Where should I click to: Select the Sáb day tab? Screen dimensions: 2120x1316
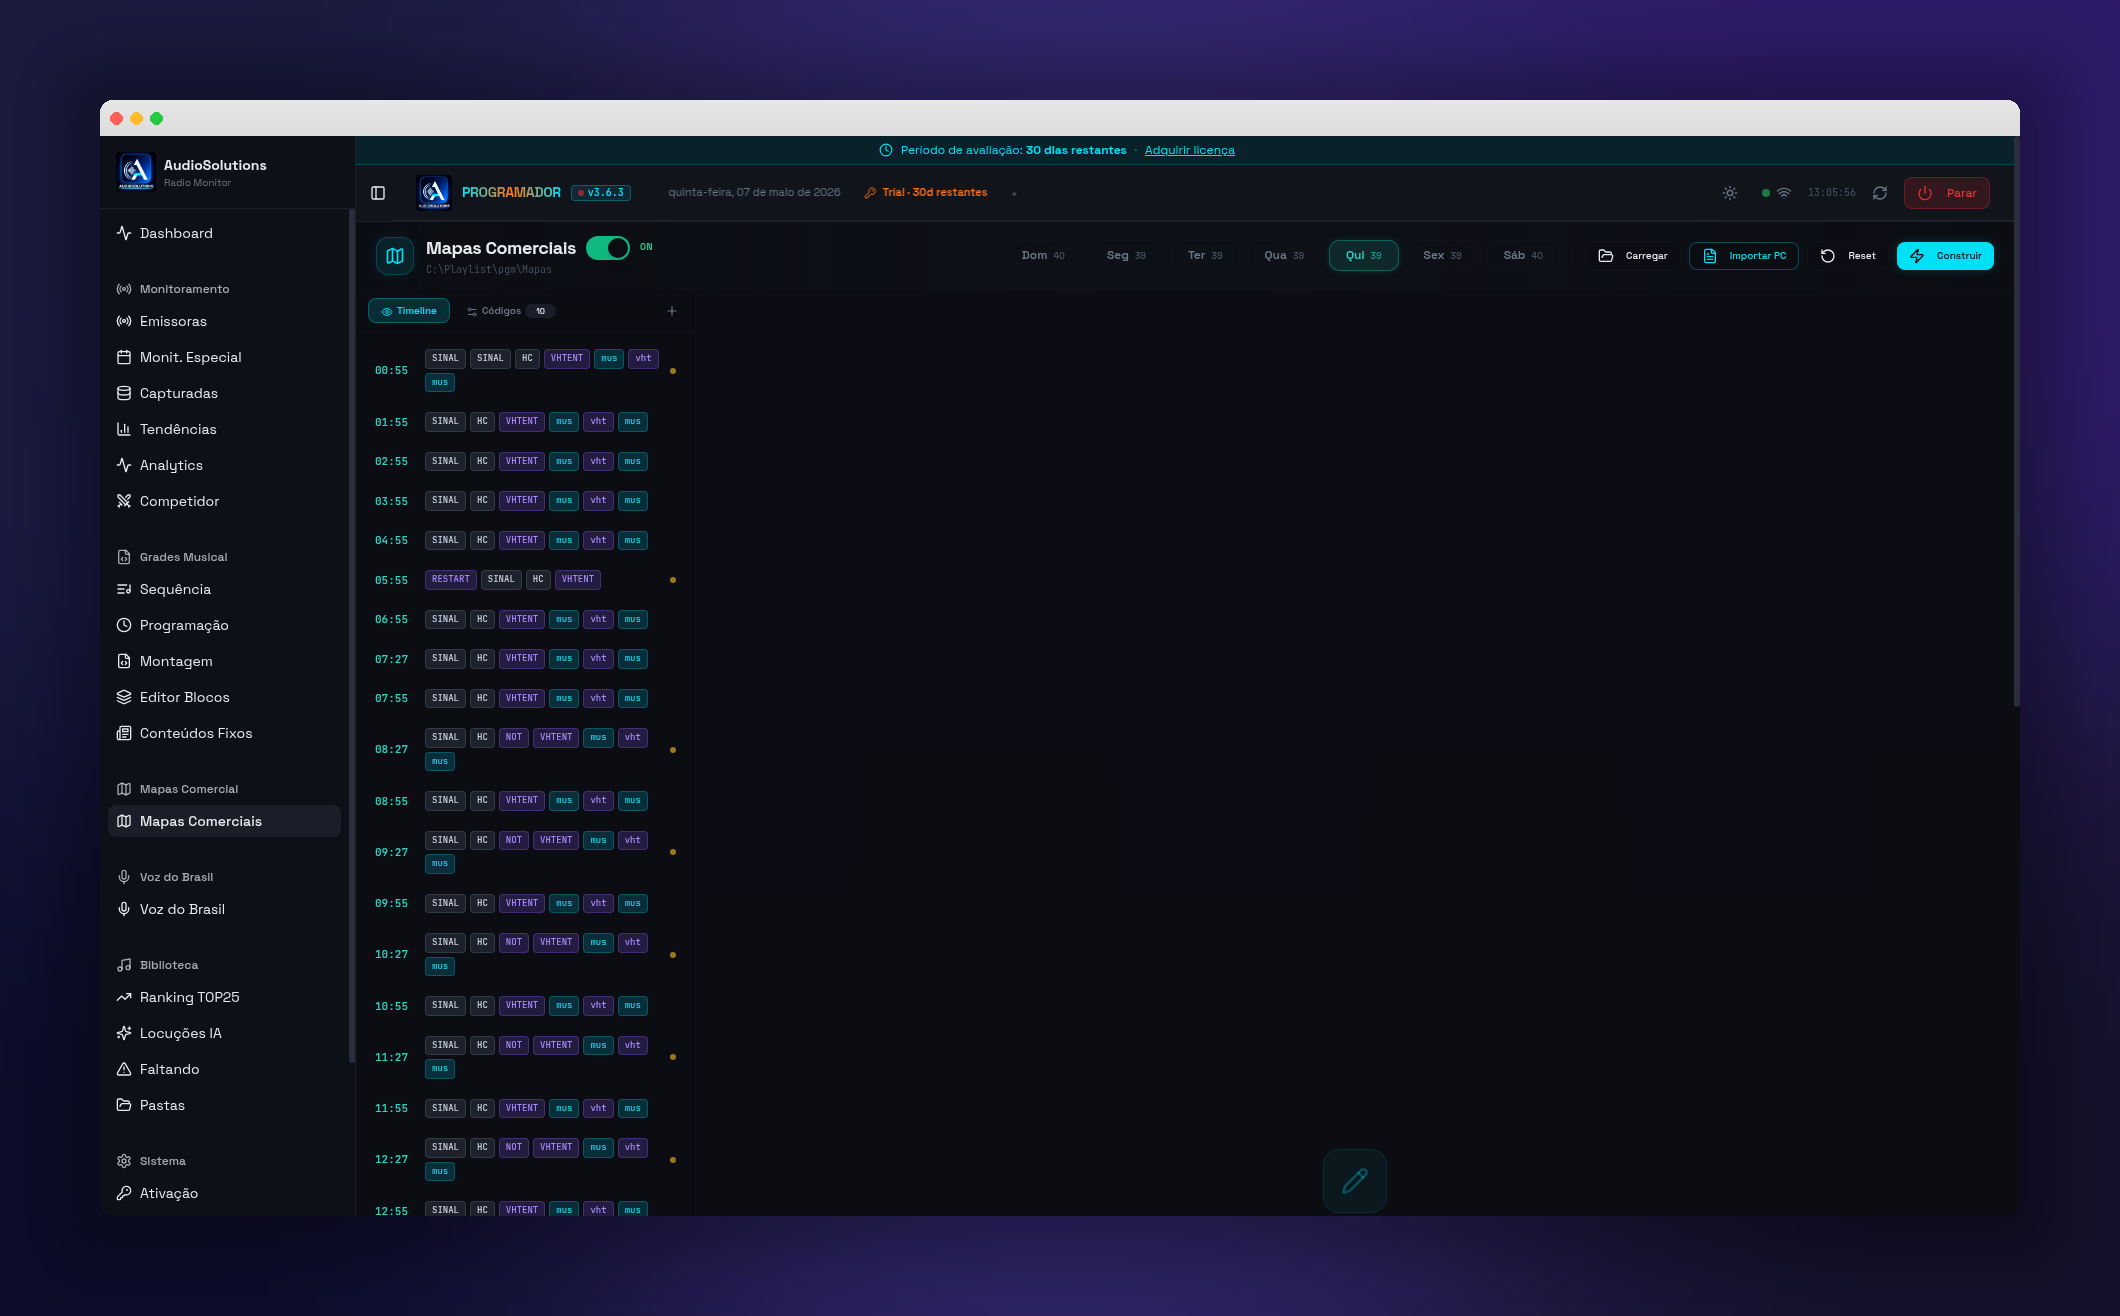coord(1523,256)
